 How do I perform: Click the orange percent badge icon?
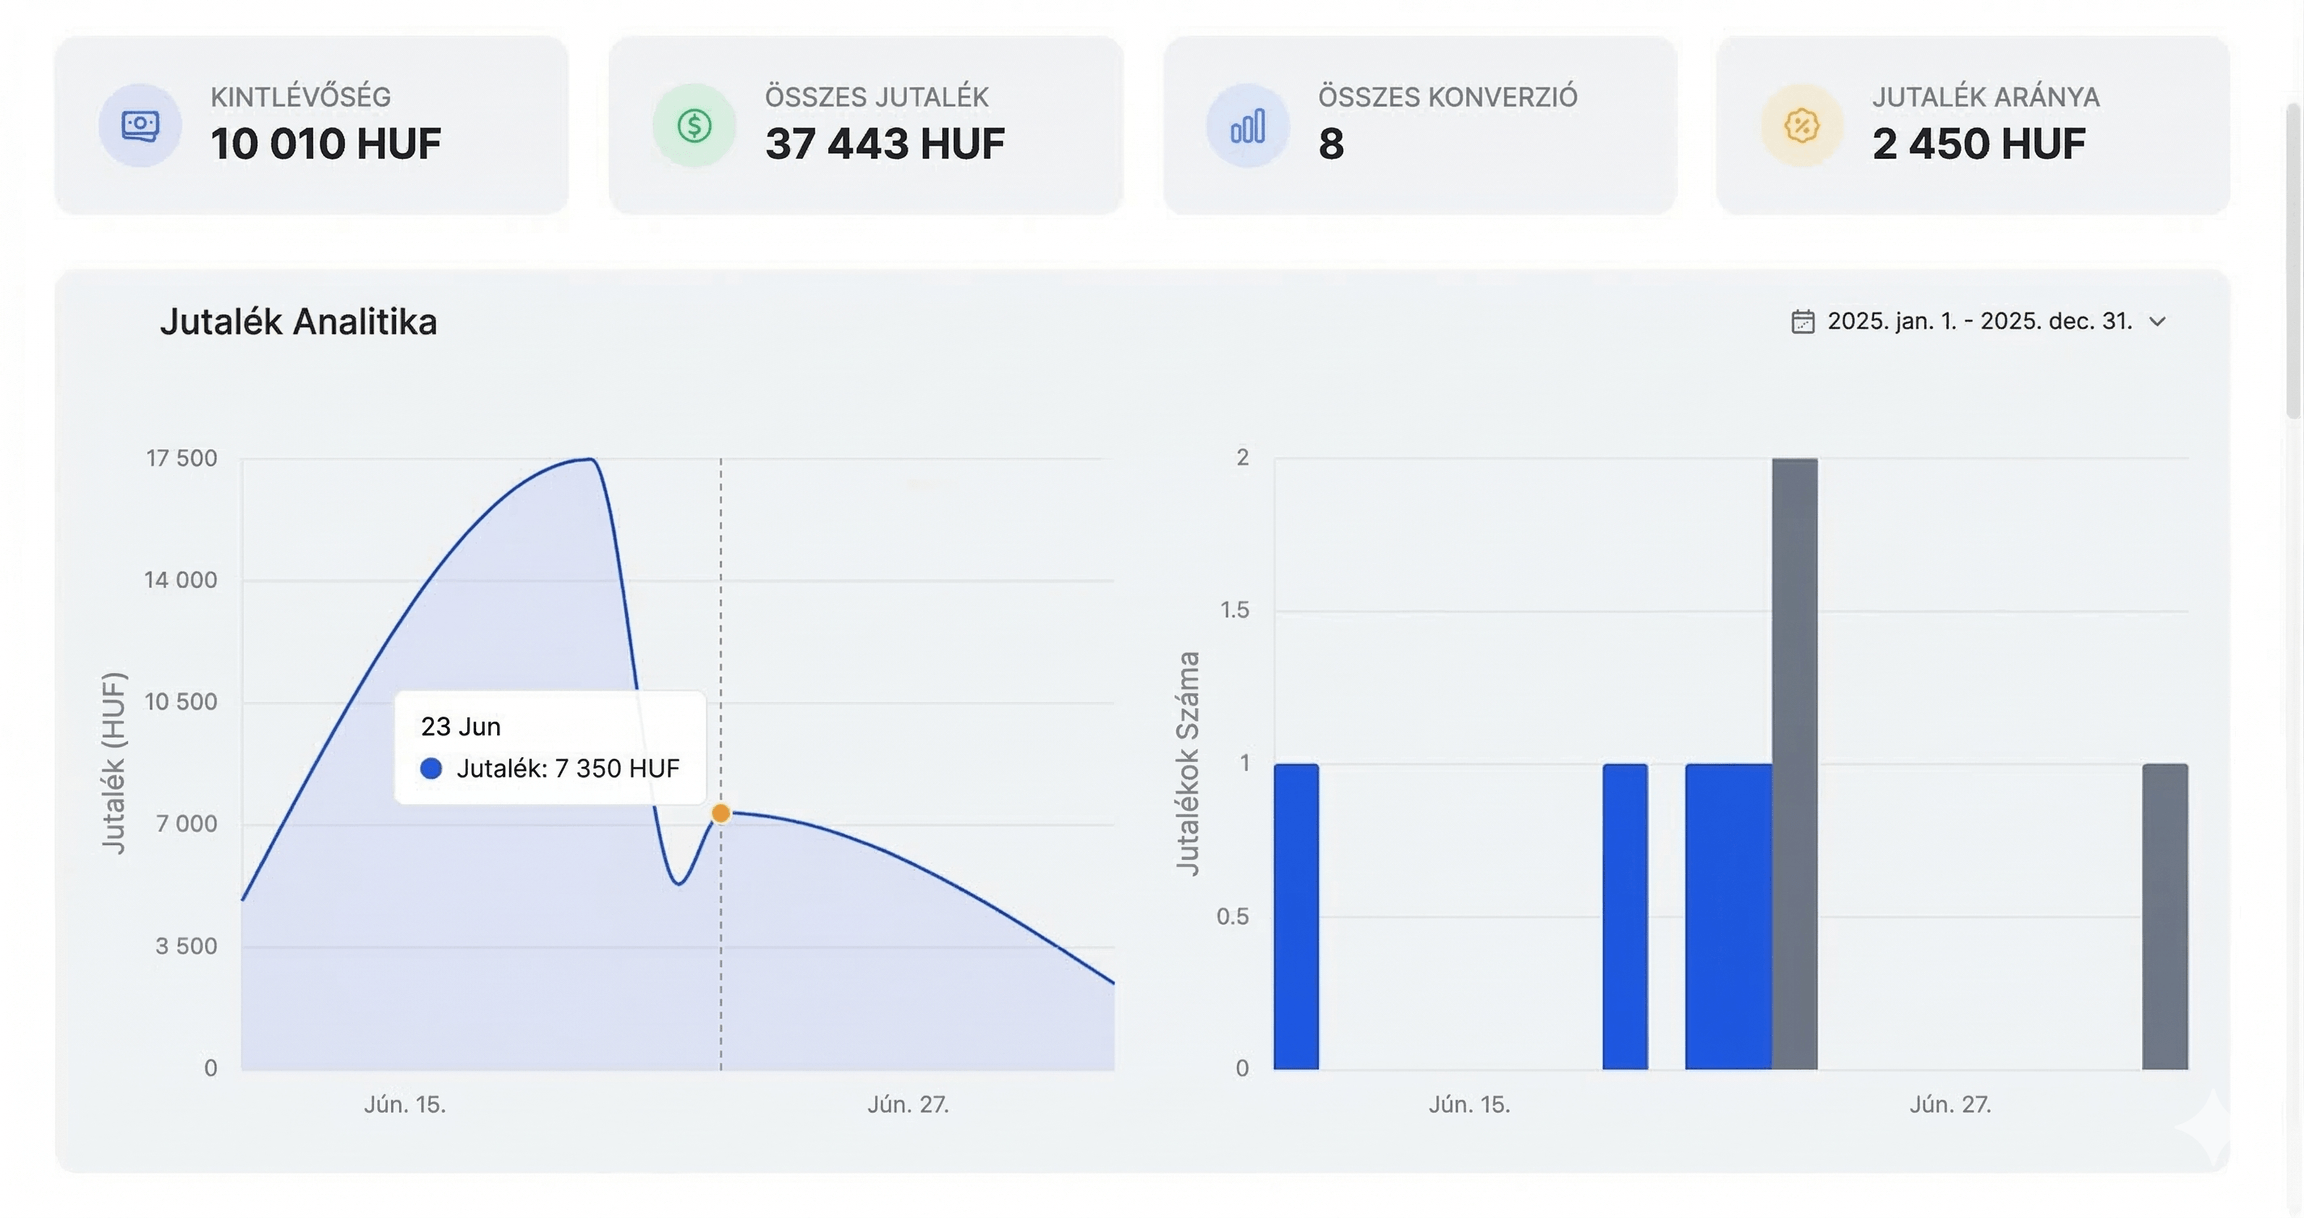click(x=1801, y=126)
